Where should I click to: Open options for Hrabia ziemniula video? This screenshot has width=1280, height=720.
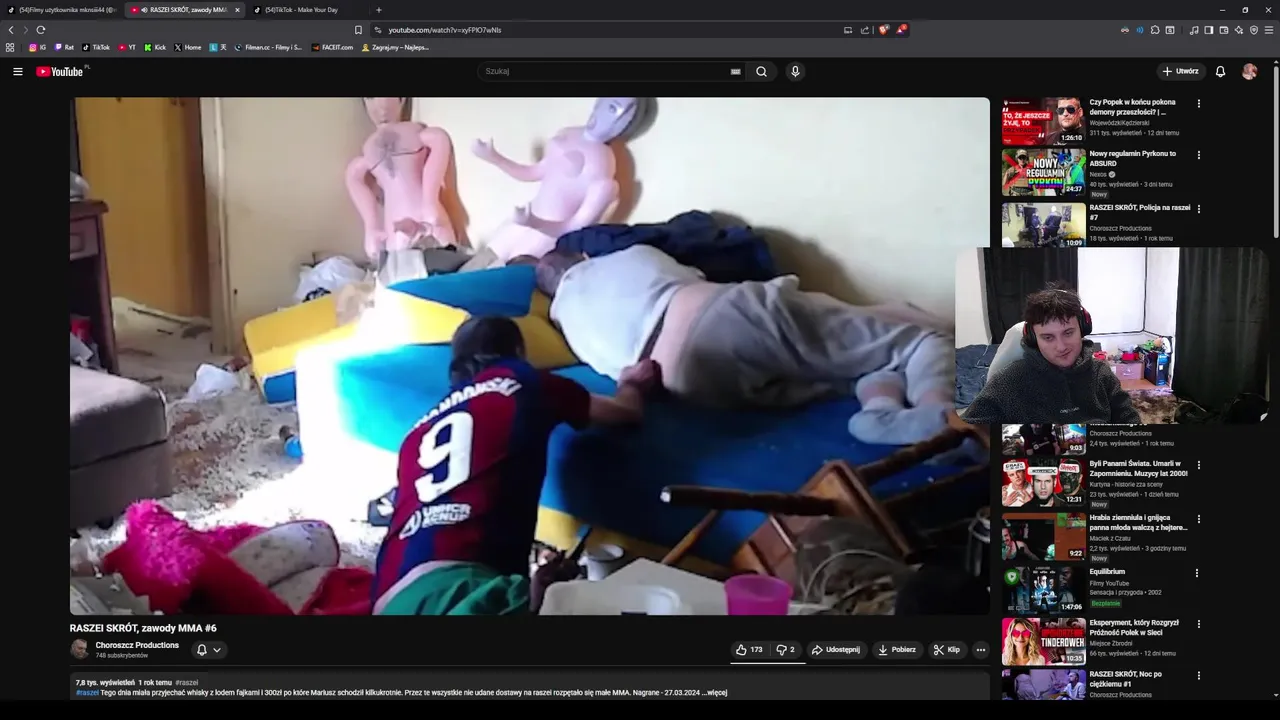pos(1198,519)
